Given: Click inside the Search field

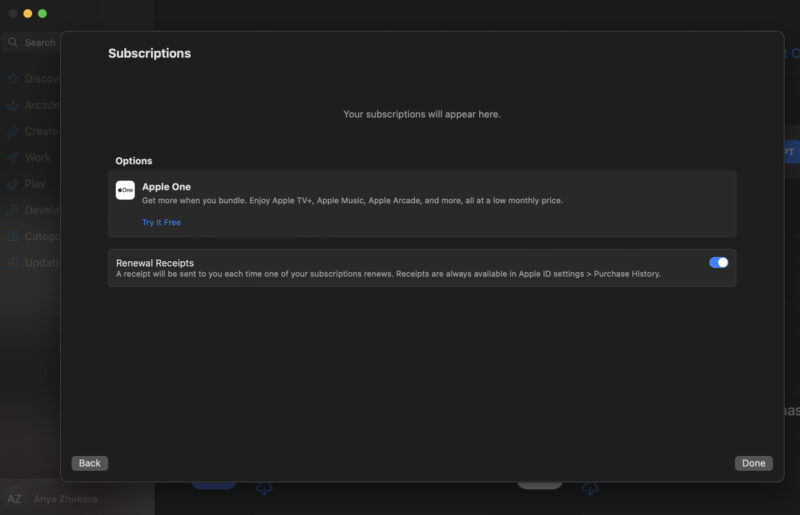Looking at the screenshot, I should pyautogui.click(x=40, y=43).
